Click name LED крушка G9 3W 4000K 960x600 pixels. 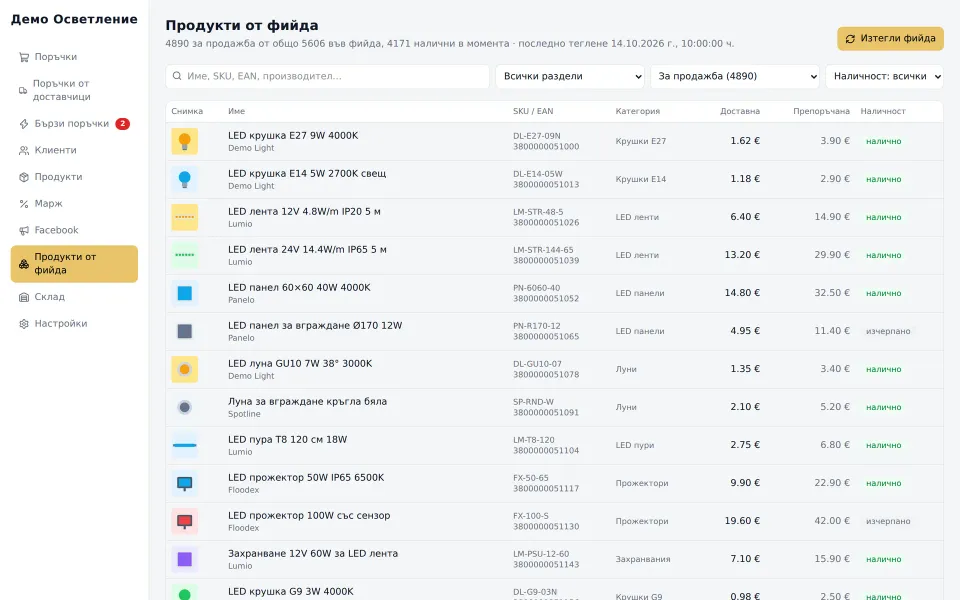(x=291, y=591)
